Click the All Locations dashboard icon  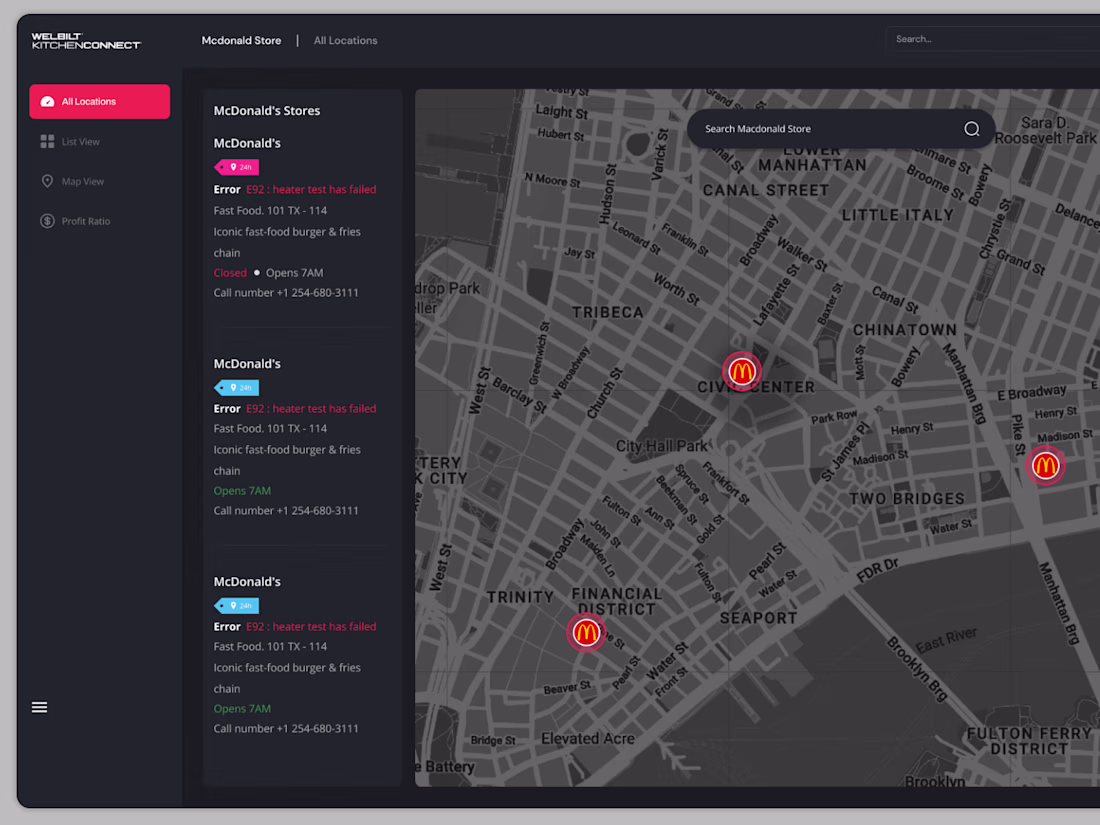point(47,102)
